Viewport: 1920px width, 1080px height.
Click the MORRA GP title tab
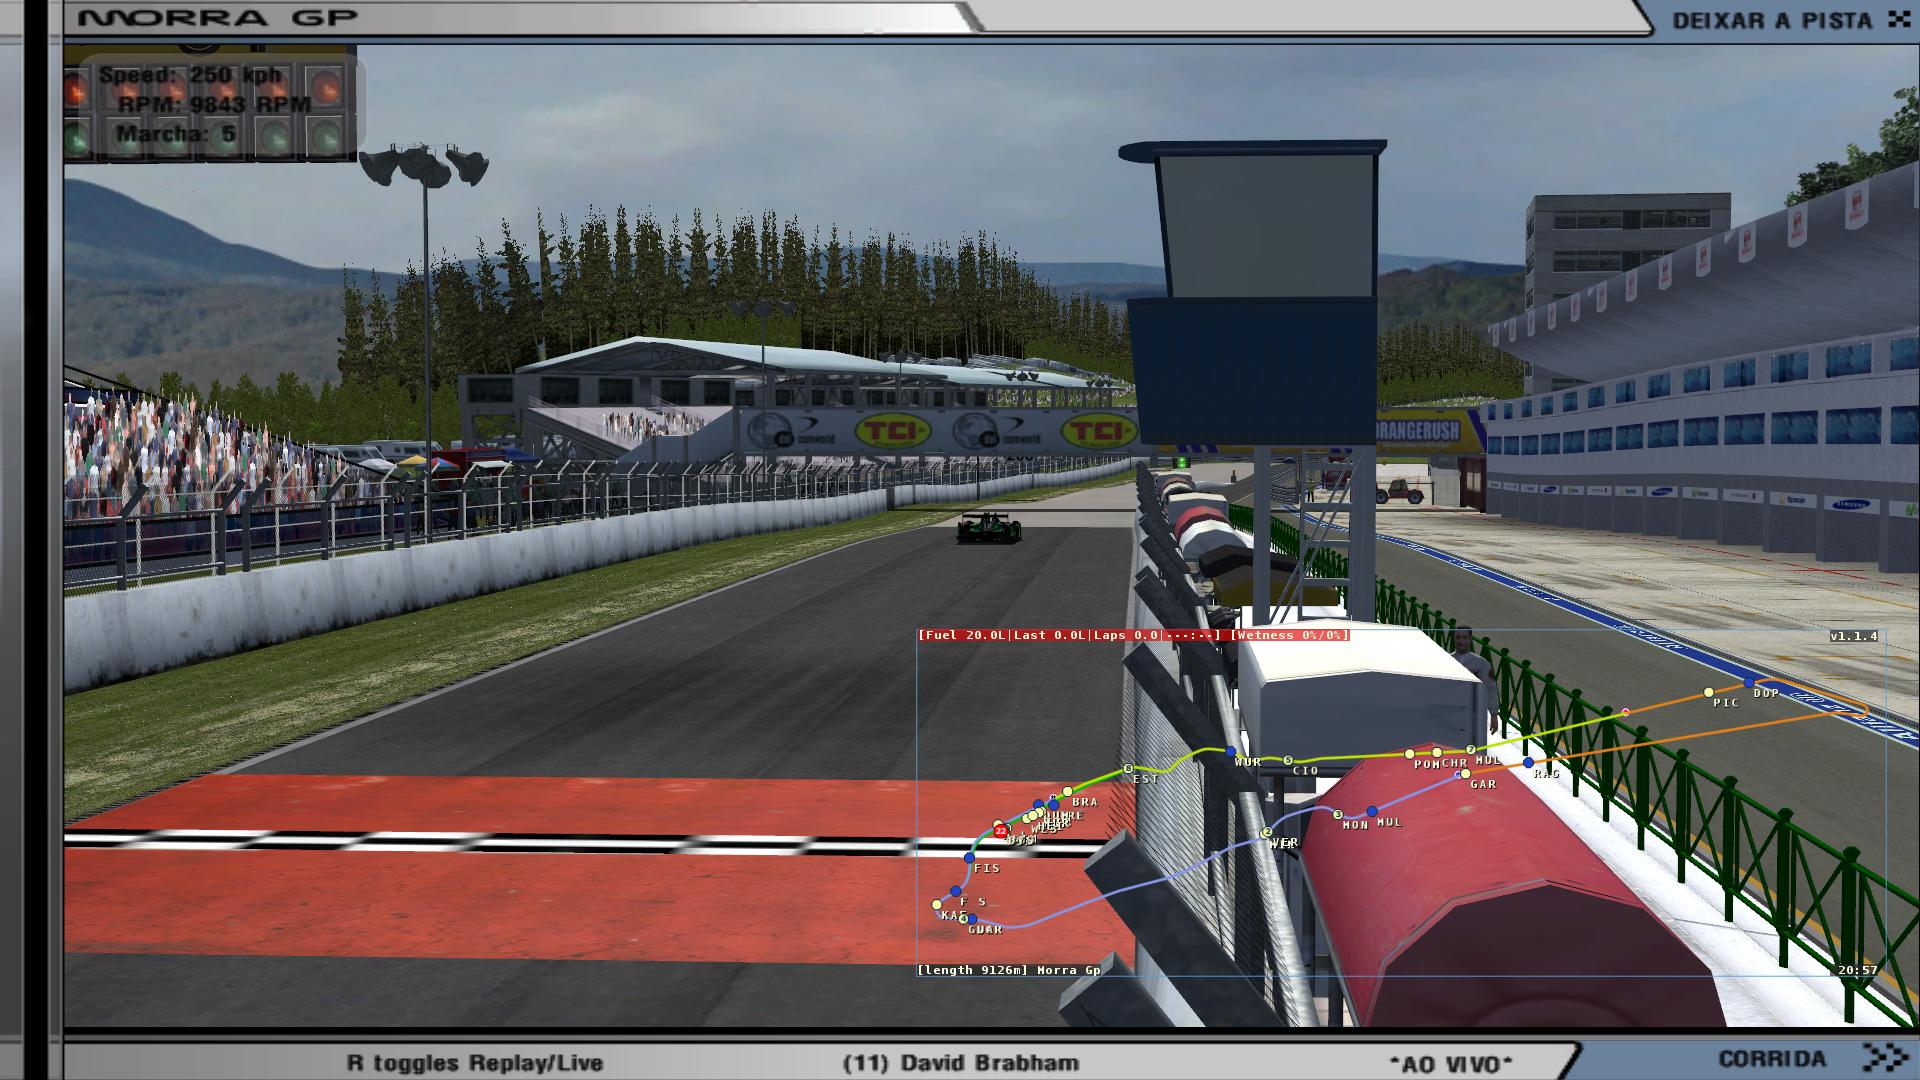[x=217, y=19]
